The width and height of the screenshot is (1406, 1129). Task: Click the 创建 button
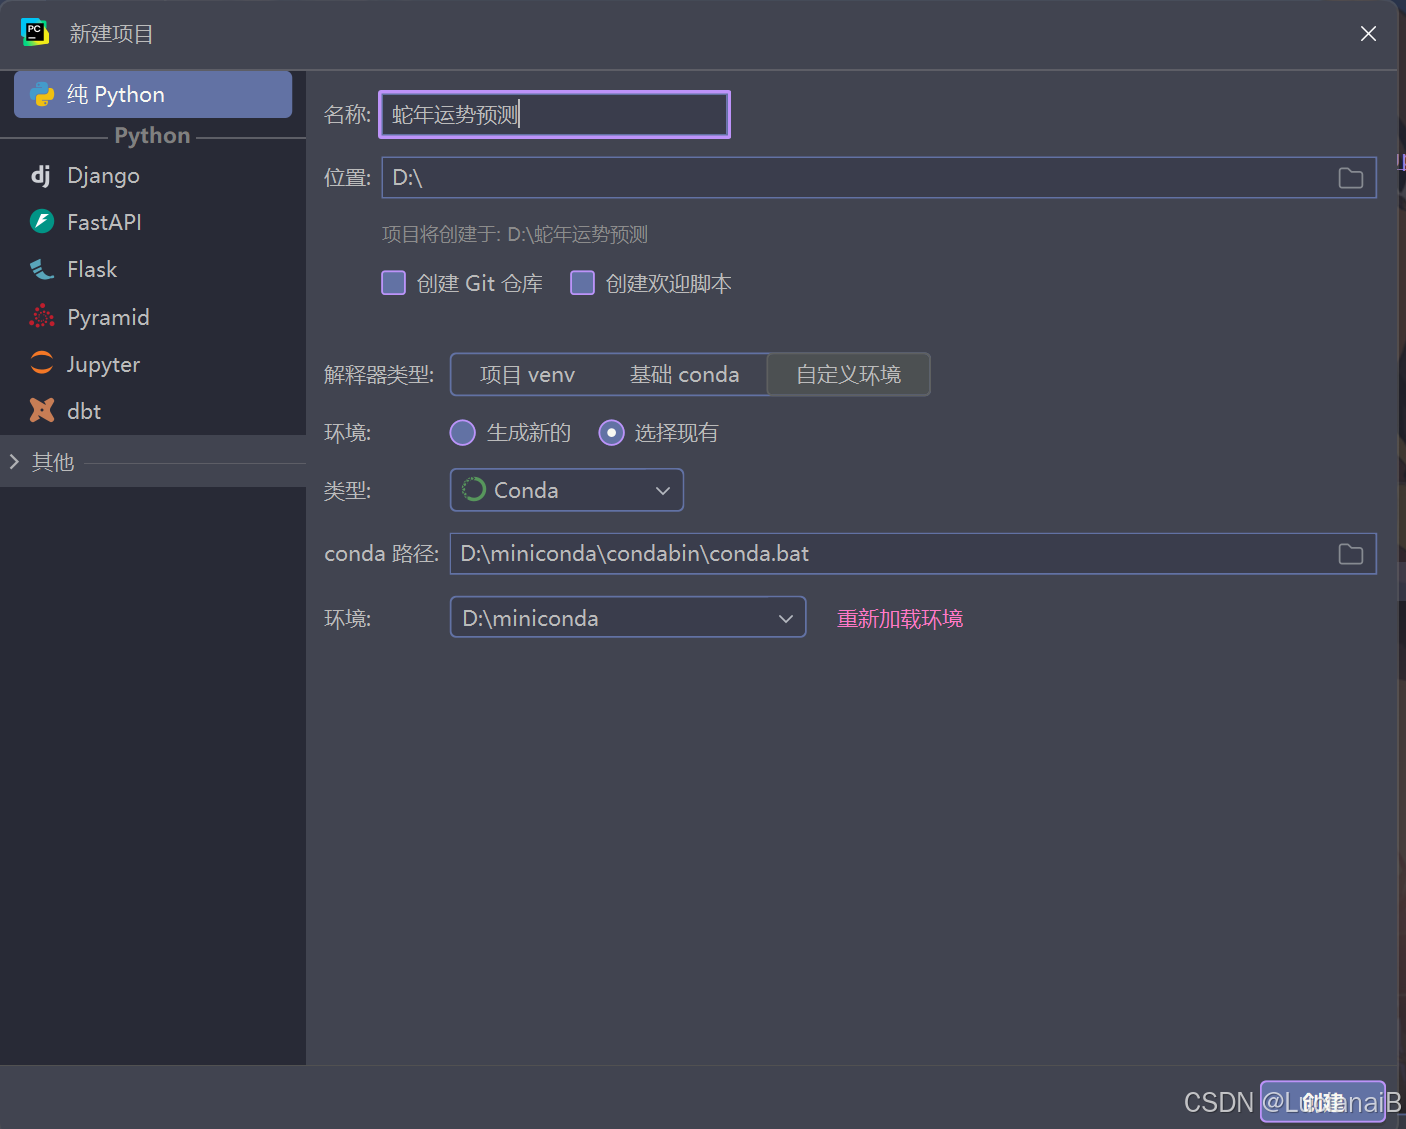(x=1322, y=1102)
